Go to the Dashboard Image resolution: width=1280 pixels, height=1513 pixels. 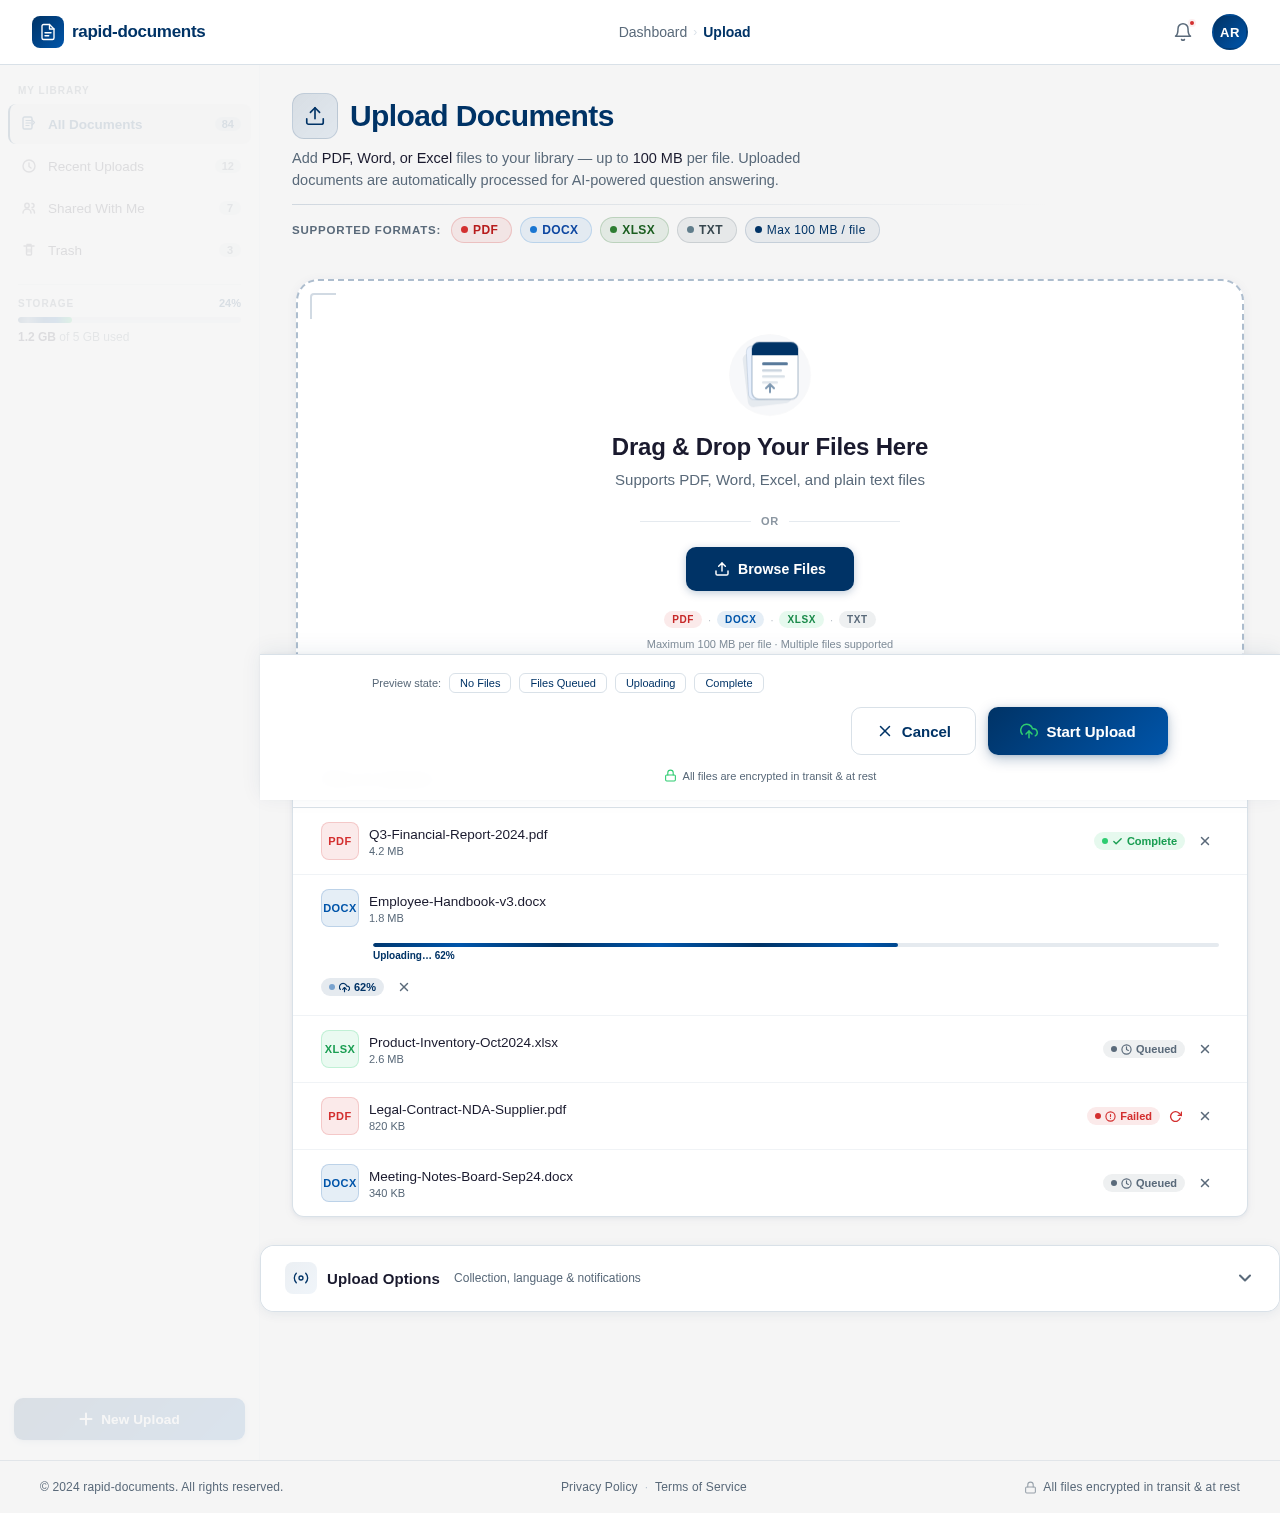pos(652,32)
